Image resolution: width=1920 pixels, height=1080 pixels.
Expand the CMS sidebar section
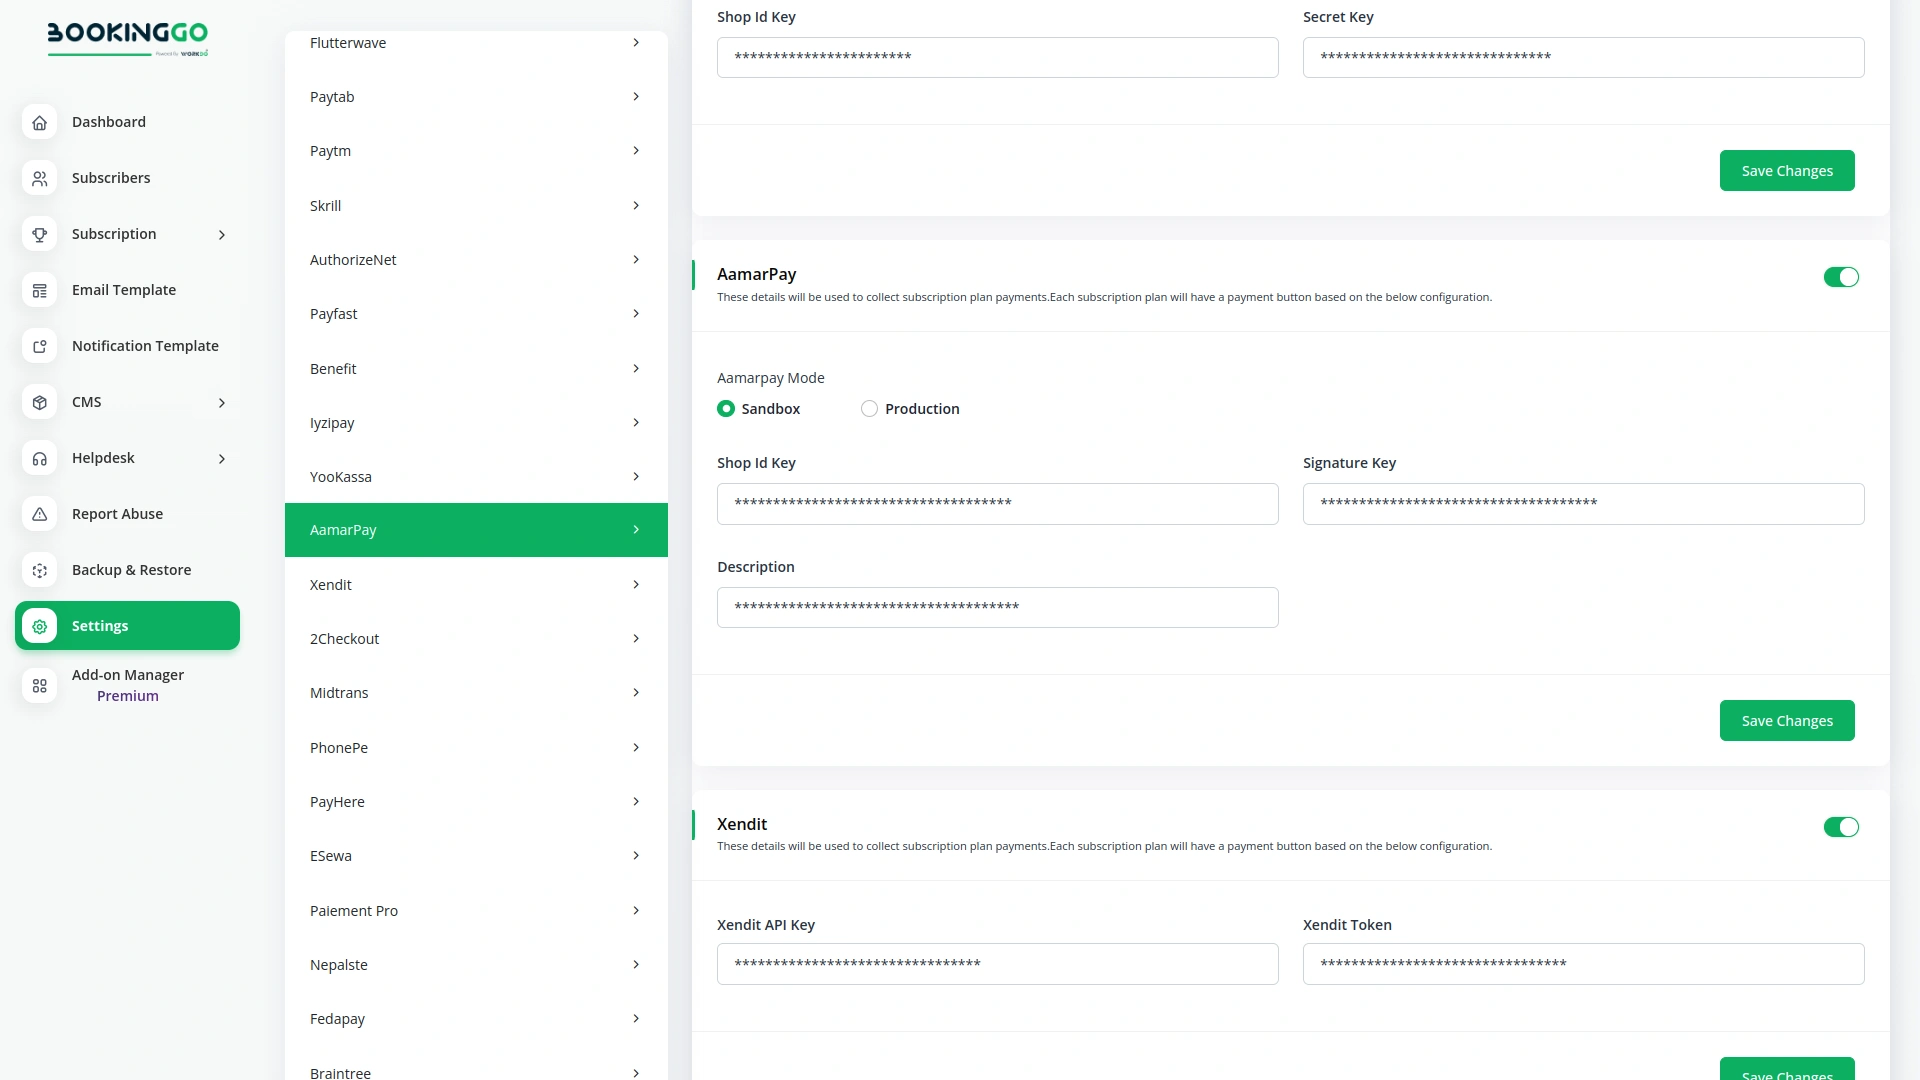click(88, 402)
